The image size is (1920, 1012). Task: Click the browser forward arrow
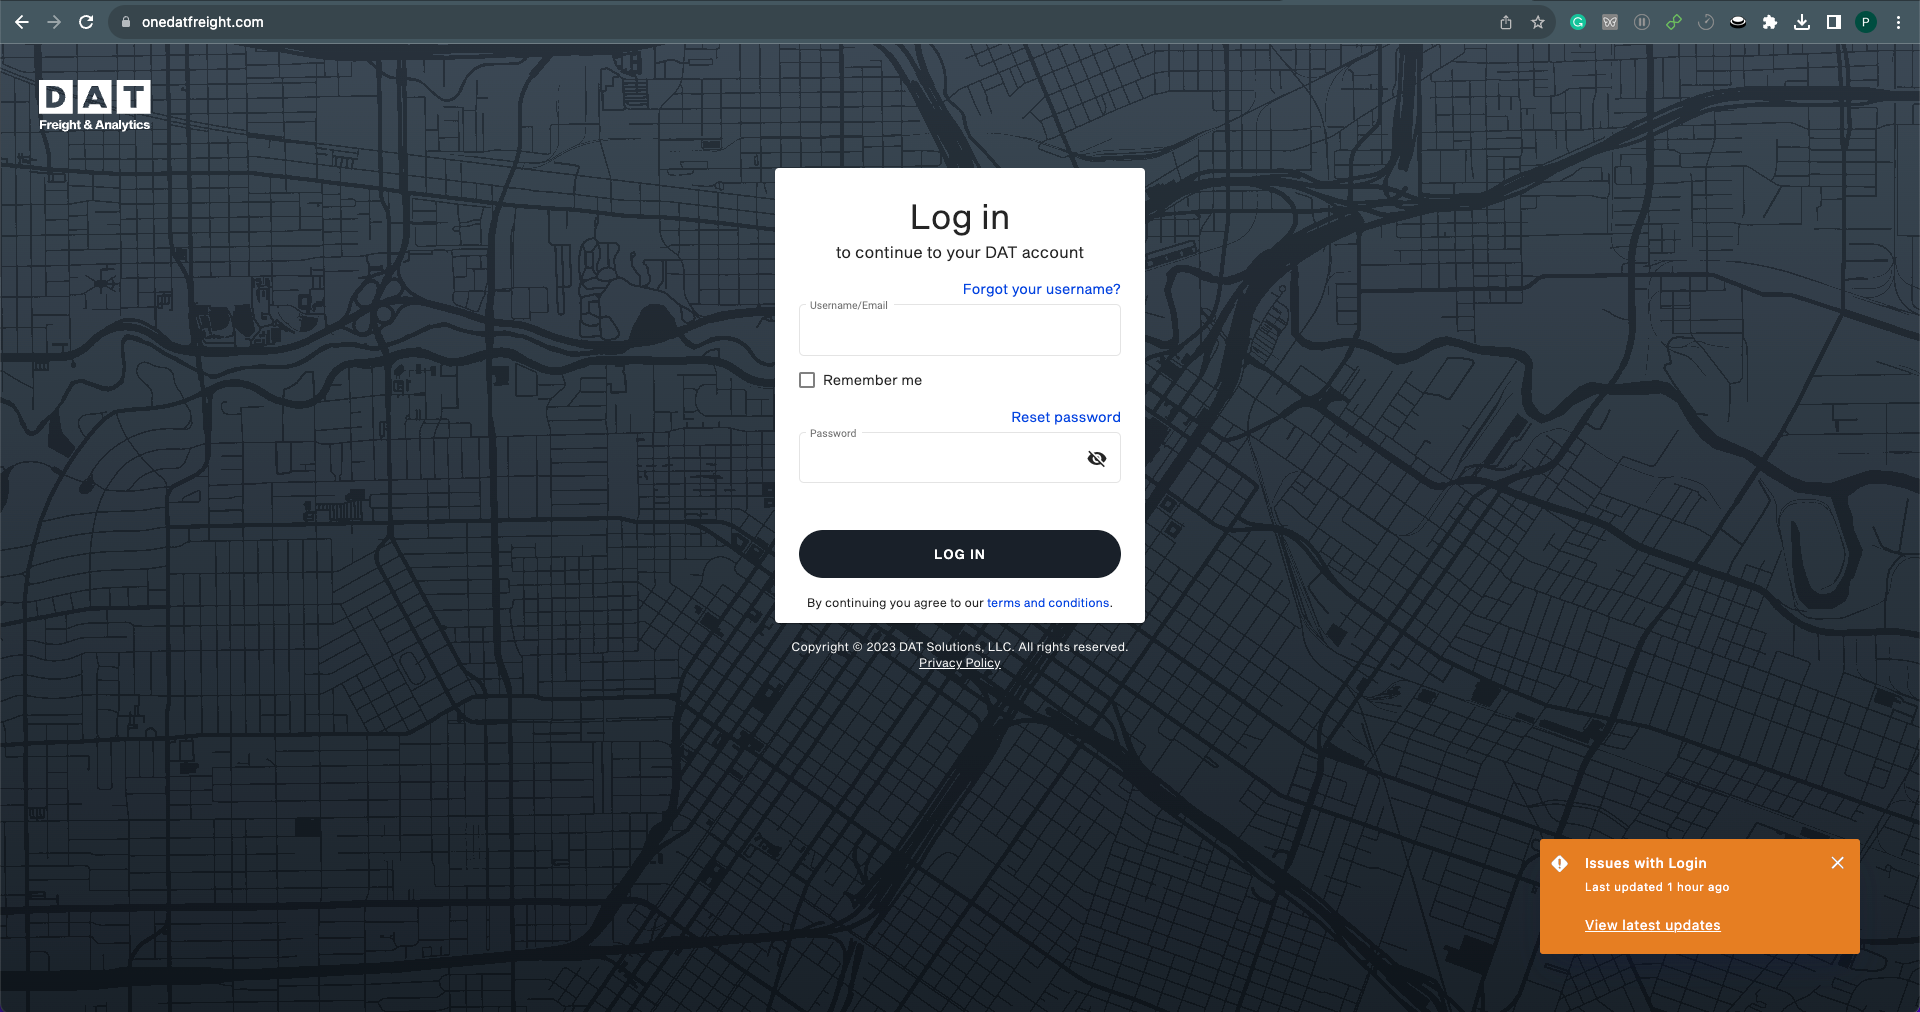(54, 22)
